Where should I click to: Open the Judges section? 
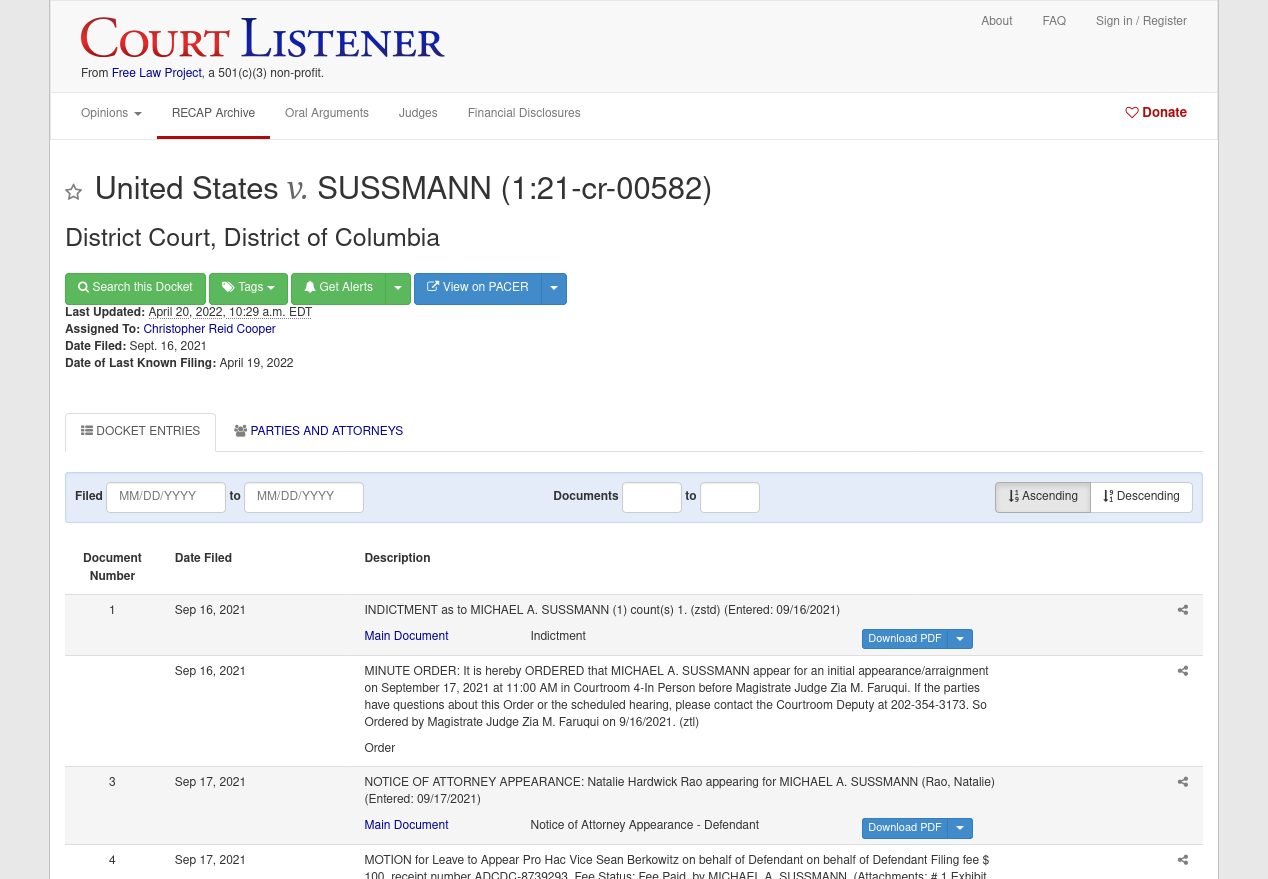click(x=418, y=114)
